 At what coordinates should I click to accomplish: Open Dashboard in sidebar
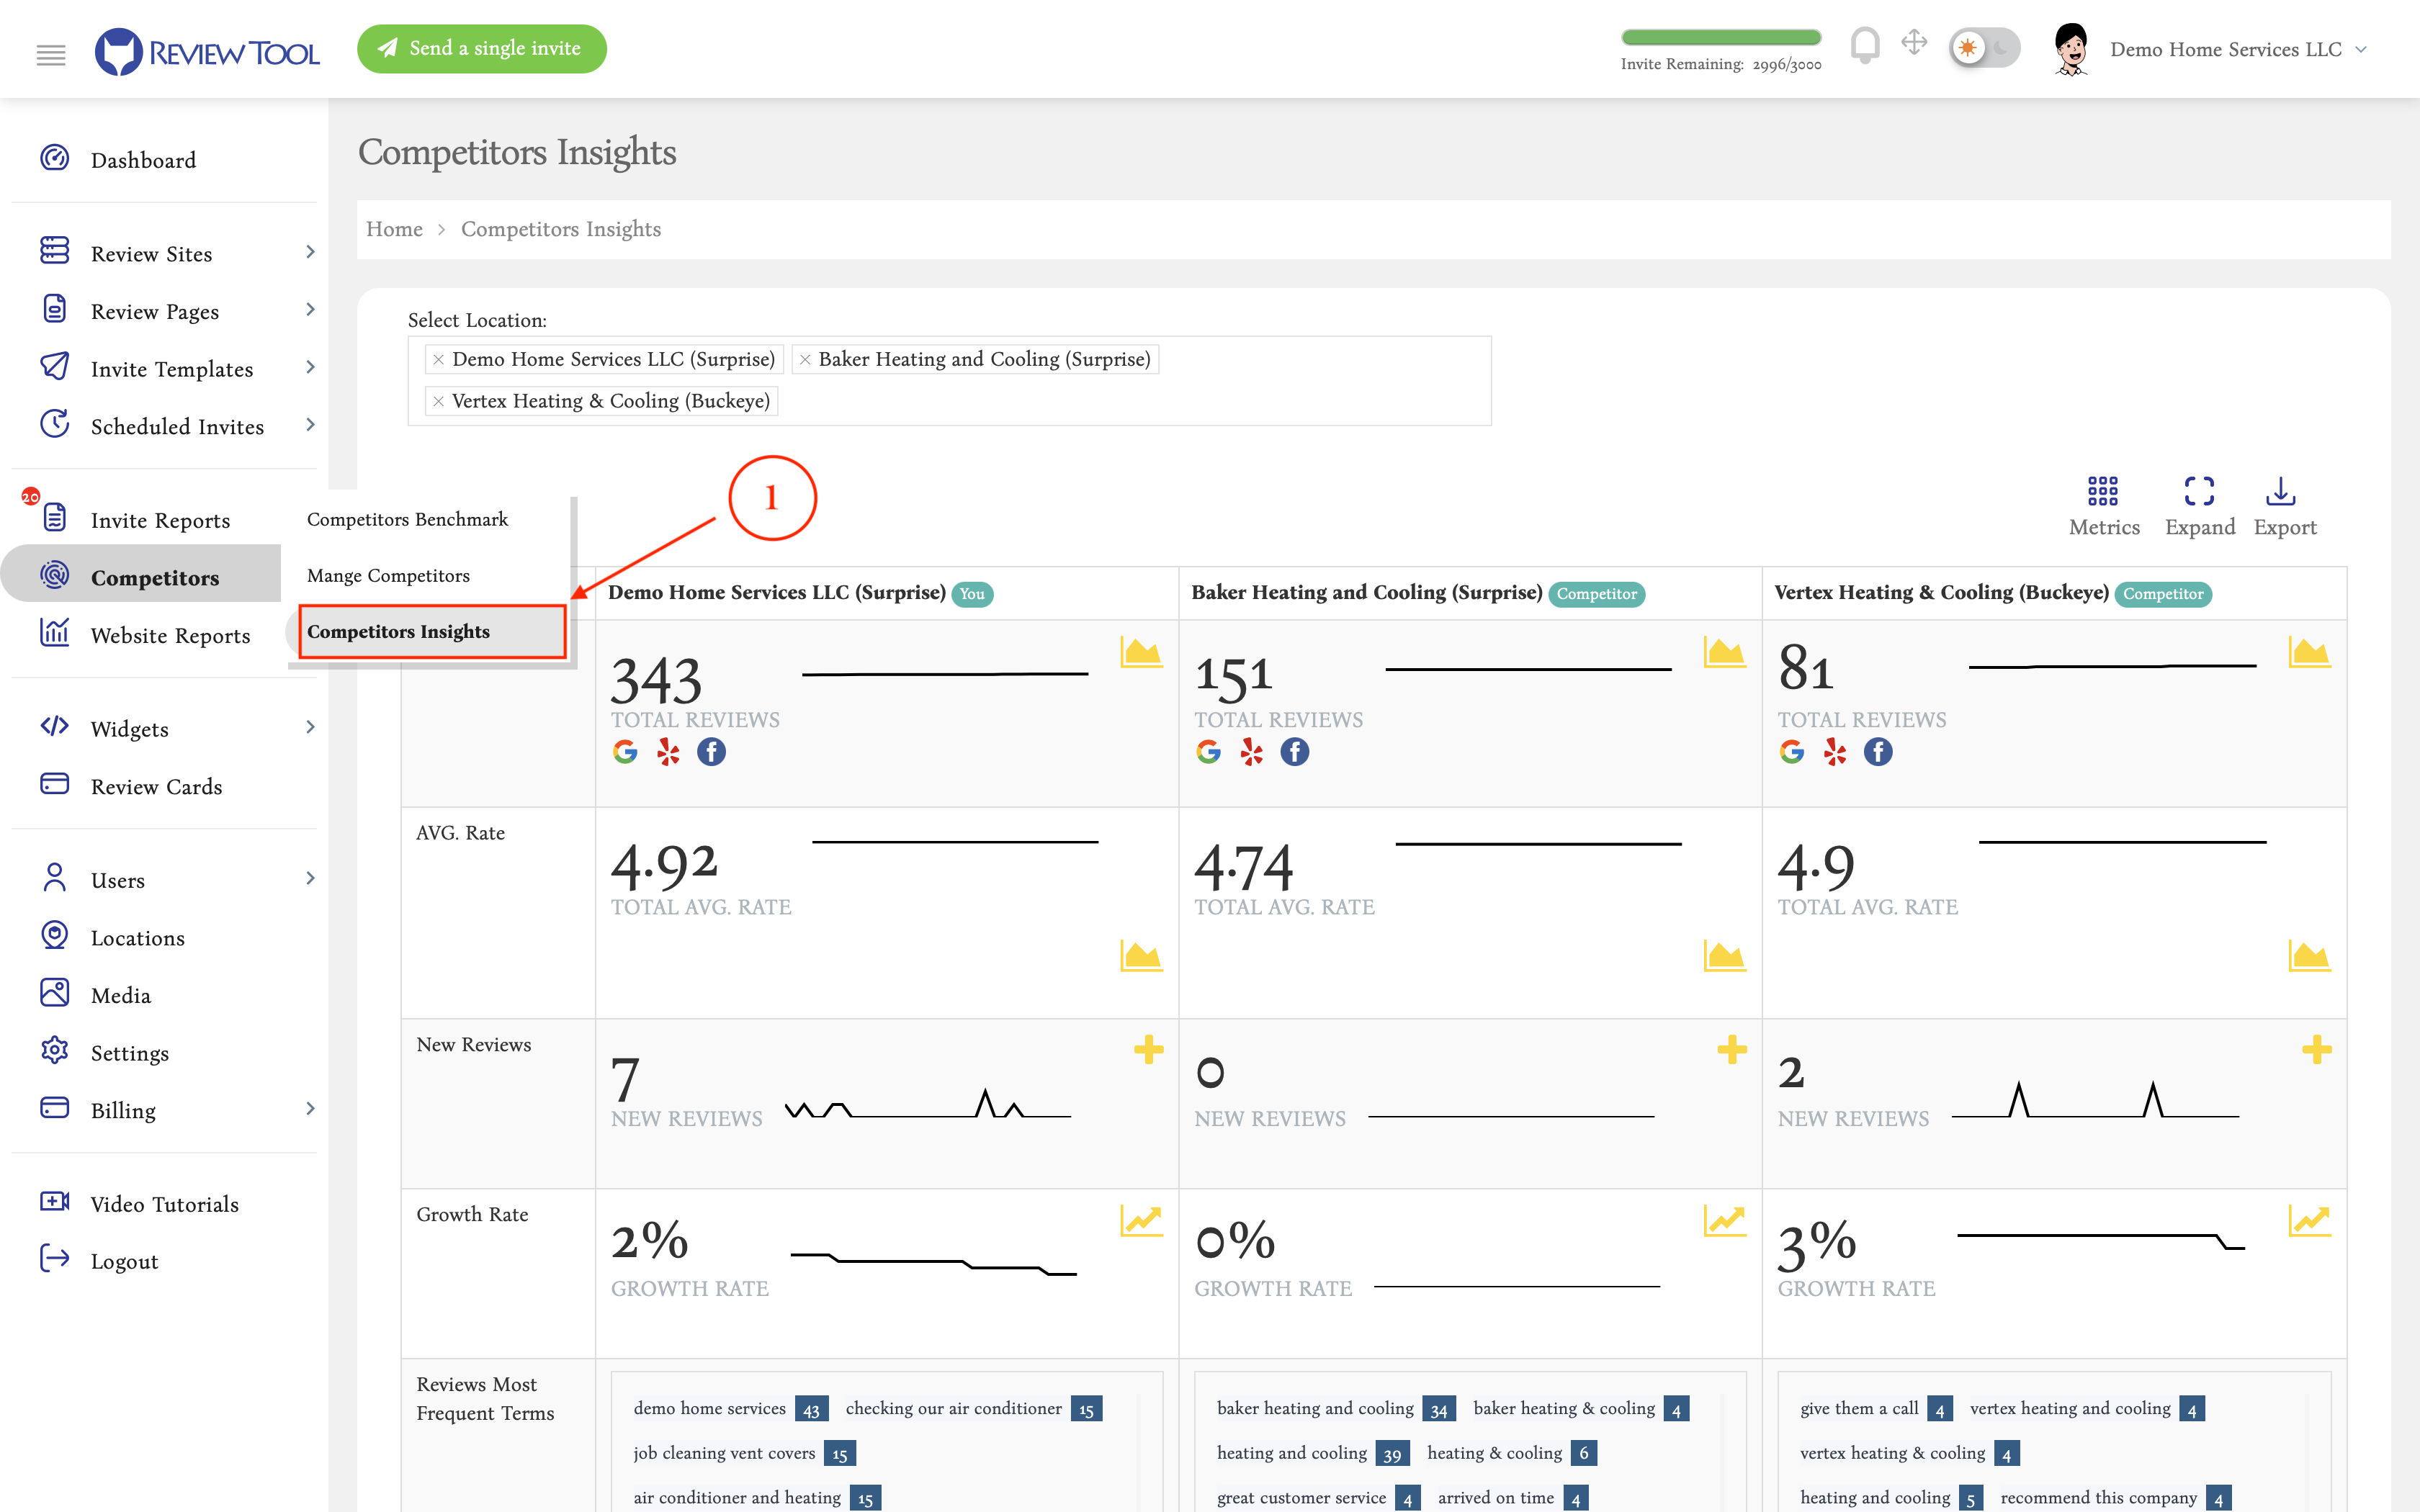click(143, 160)
